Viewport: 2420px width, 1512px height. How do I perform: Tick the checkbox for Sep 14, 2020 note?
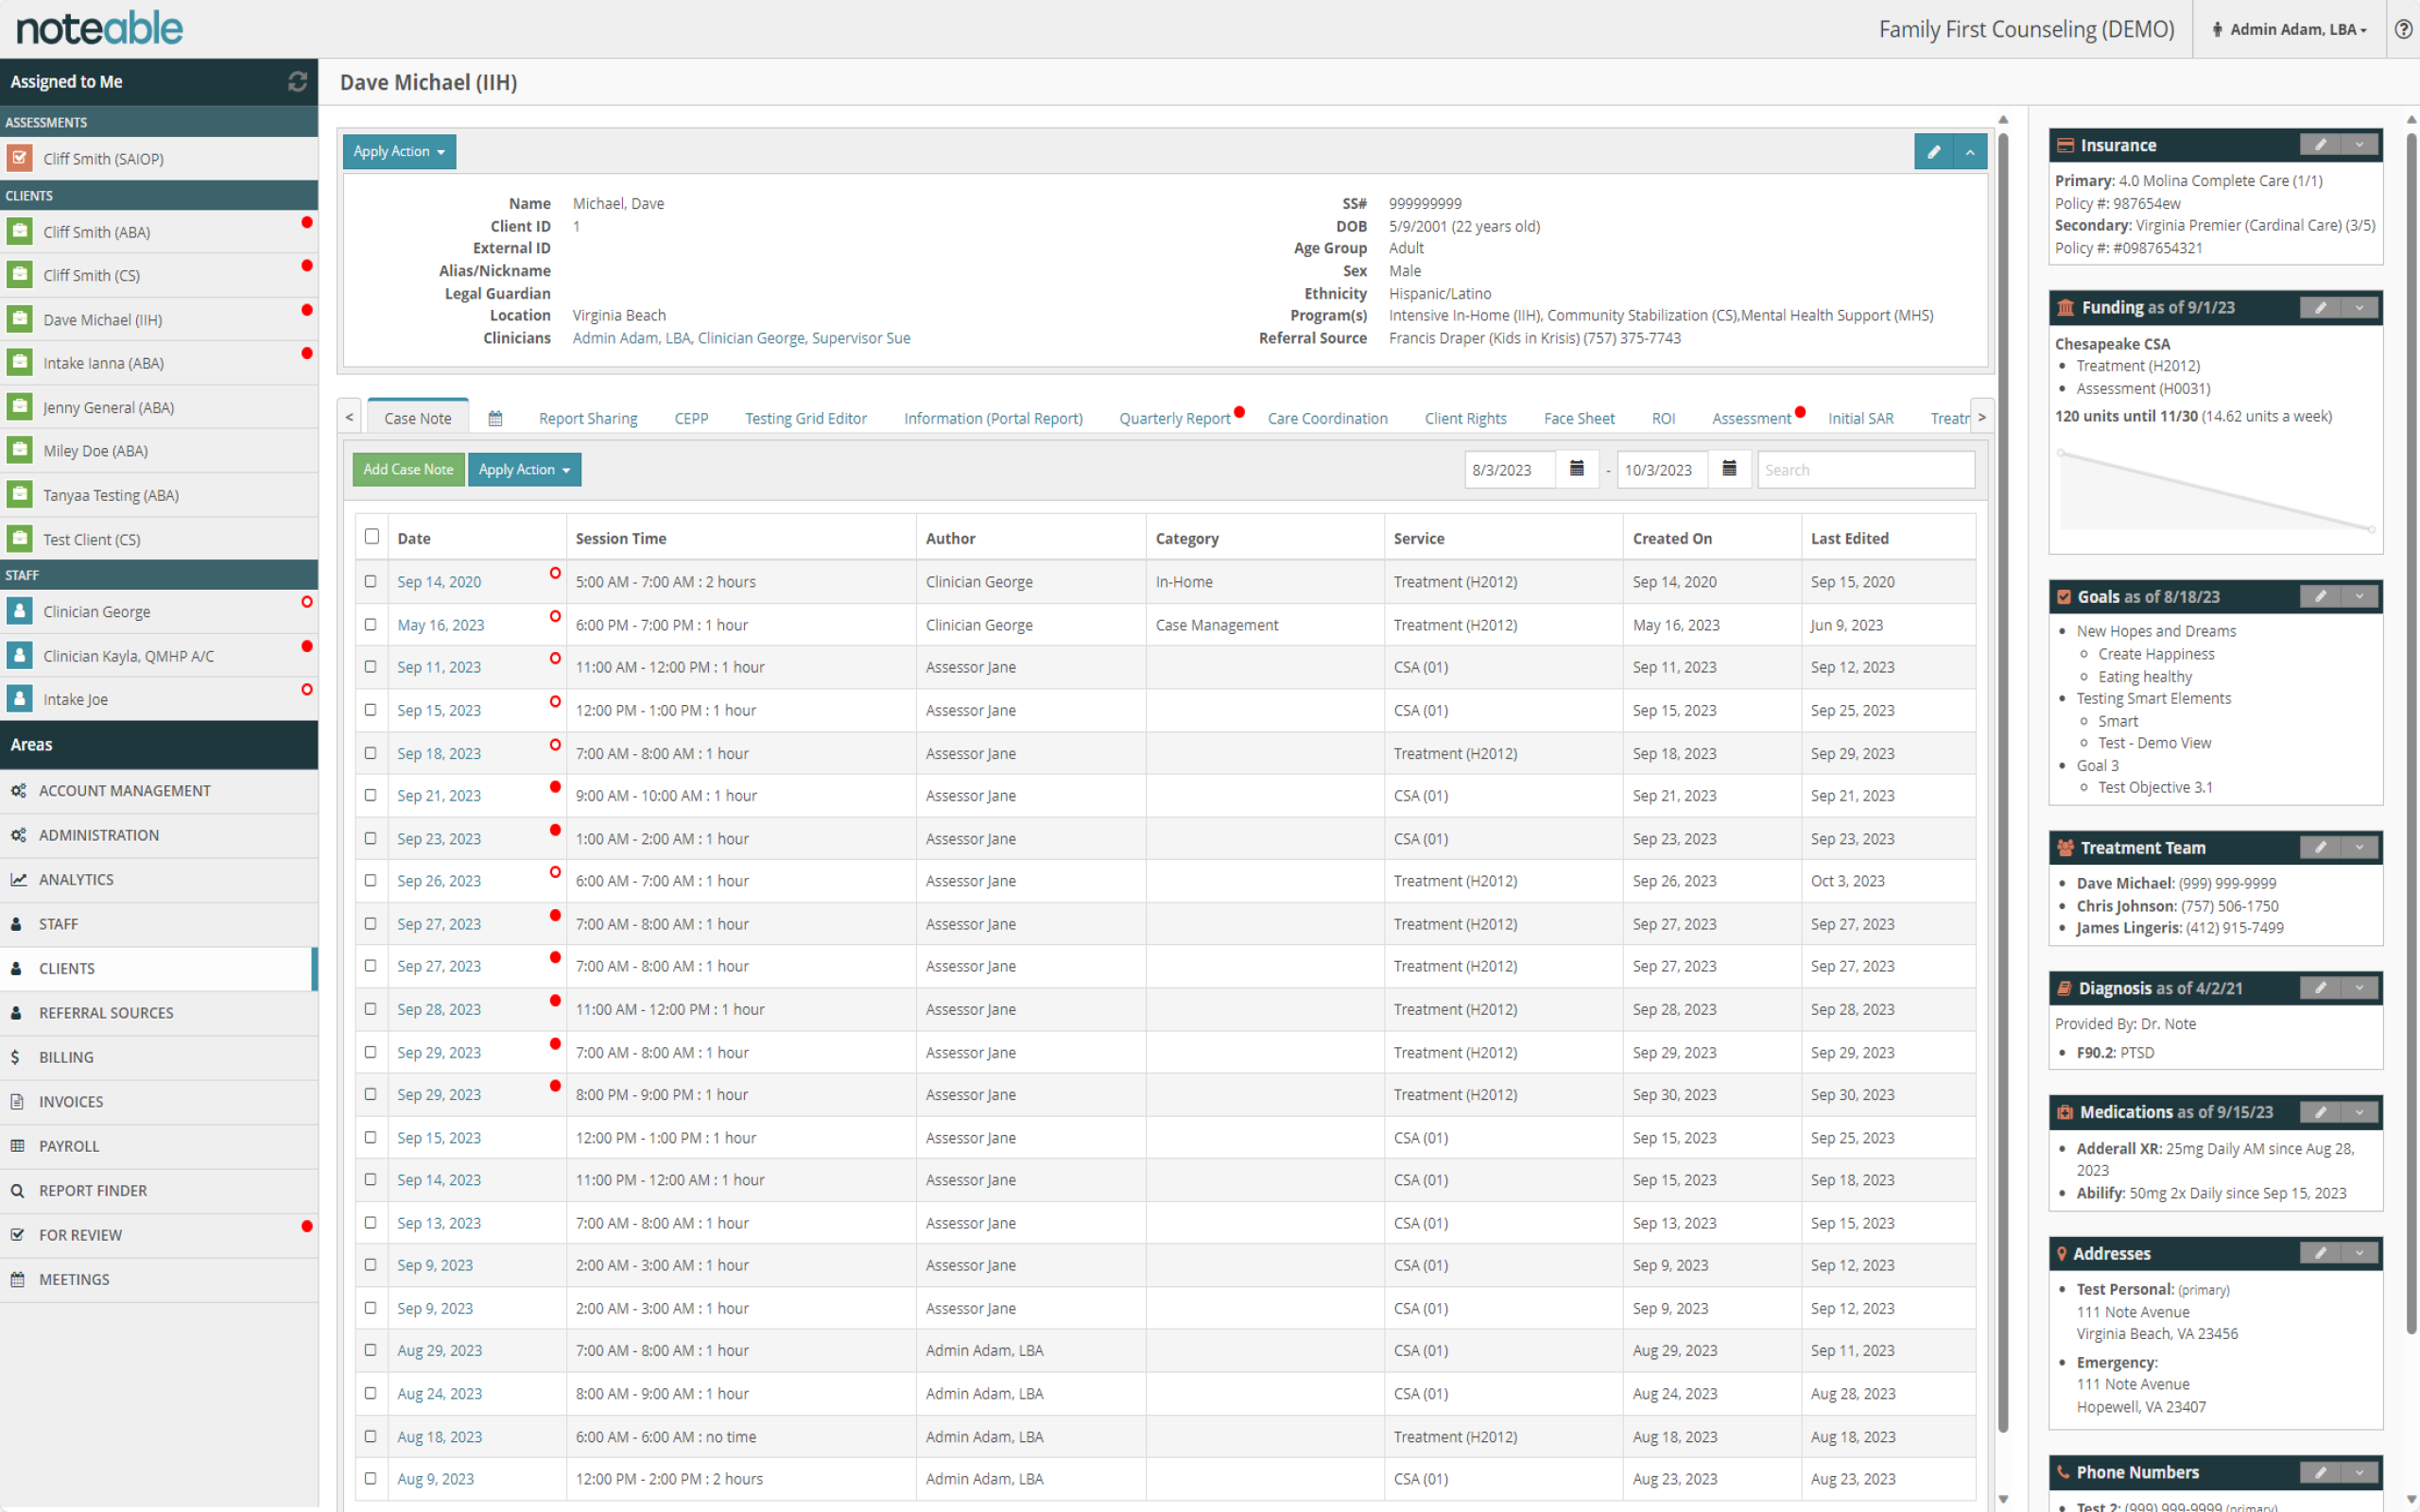point(371,581)
